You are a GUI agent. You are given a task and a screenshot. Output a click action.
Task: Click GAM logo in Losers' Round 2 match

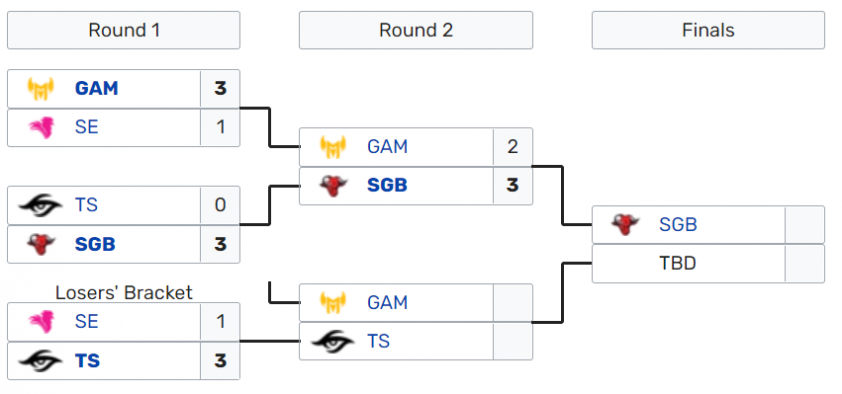(x=333, y=303)
